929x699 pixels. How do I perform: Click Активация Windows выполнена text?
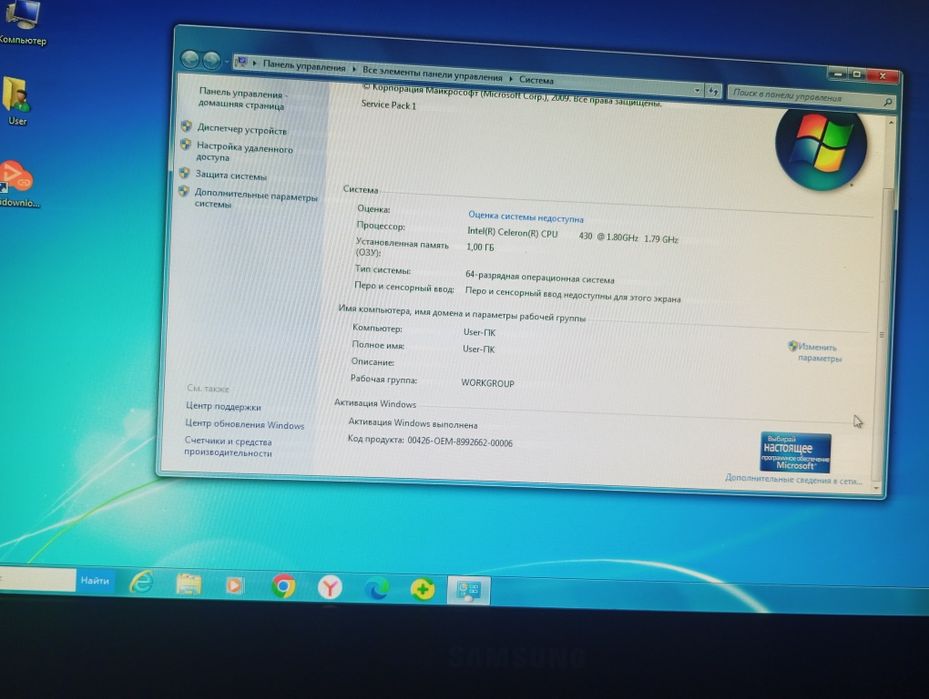(x=412, y=423)
